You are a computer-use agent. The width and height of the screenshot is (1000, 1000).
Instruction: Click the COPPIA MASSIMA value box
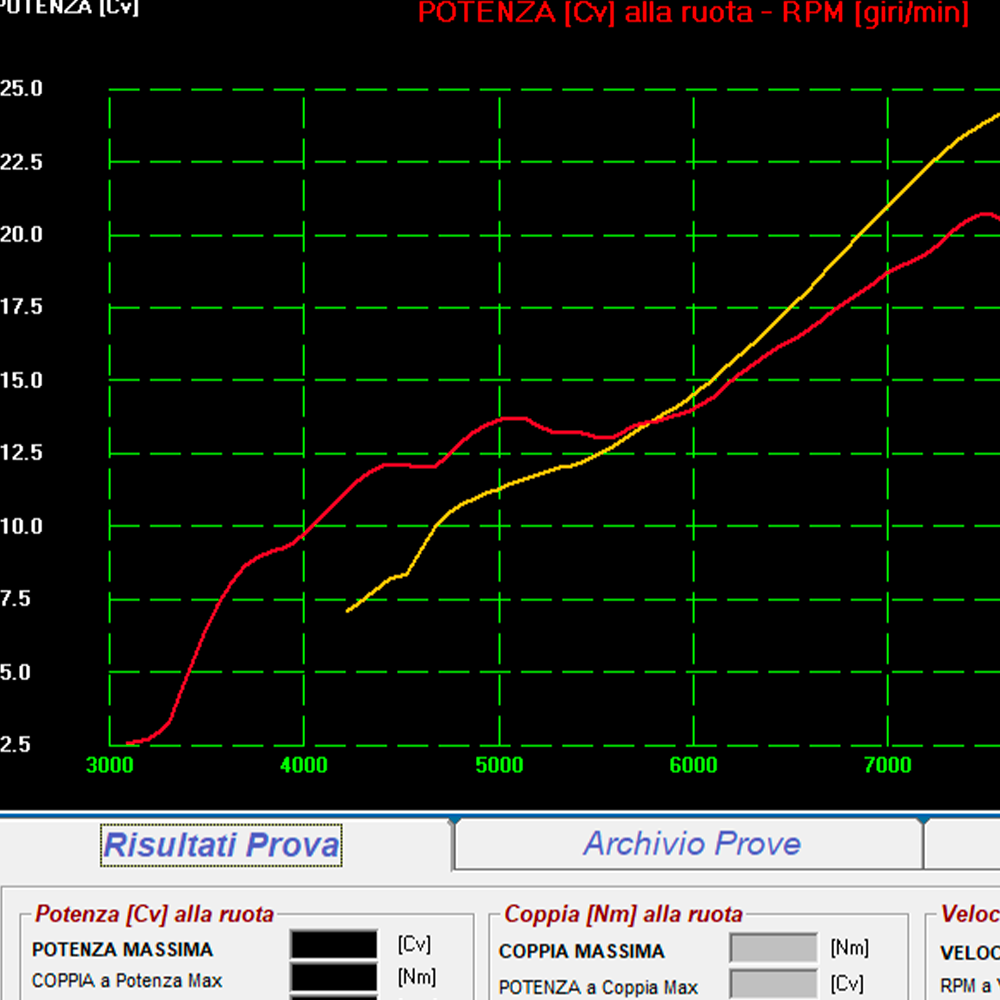pyautogui.click(x=773, y=948)
